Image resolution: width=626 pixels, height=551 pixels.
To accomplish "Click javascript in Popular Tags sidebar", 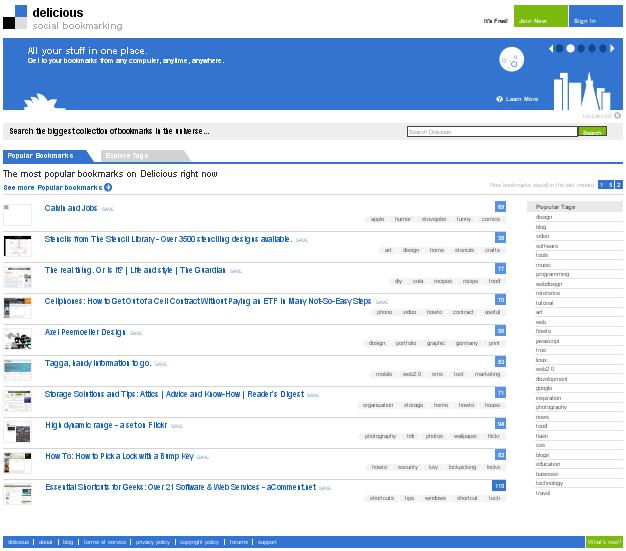I will click(x=547, y=341).
